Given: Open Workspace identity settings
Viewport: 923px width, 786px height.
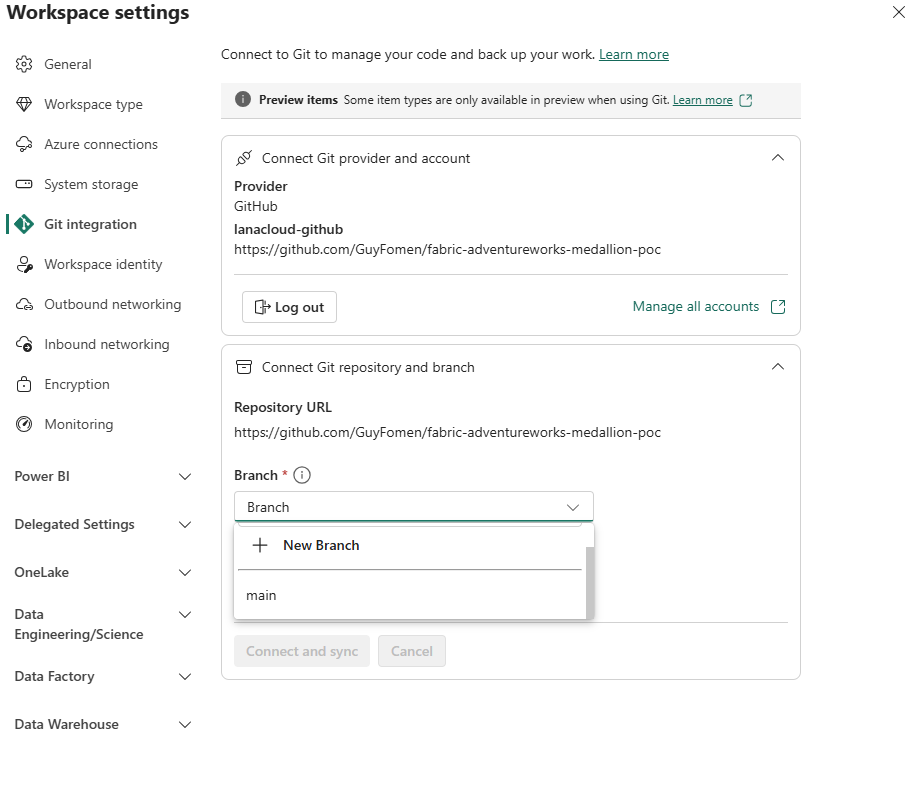Looking at the screenshot, I should click(x=103, y=264).
